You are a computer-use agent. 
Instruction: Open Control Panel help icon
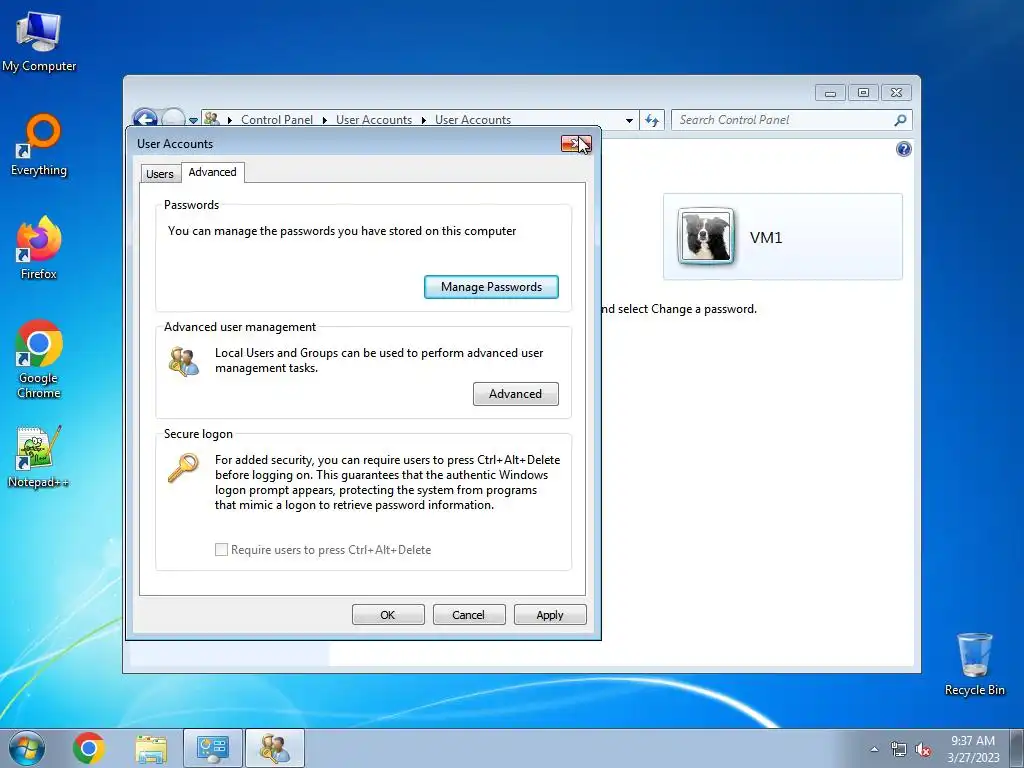coord(903,149)
